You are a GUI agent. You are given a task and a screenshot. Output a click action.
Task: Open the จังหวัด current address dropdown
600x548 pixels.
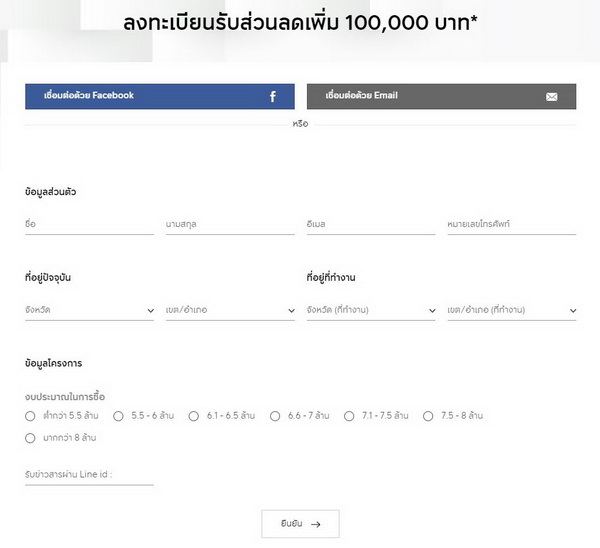(x=89, y=310)
